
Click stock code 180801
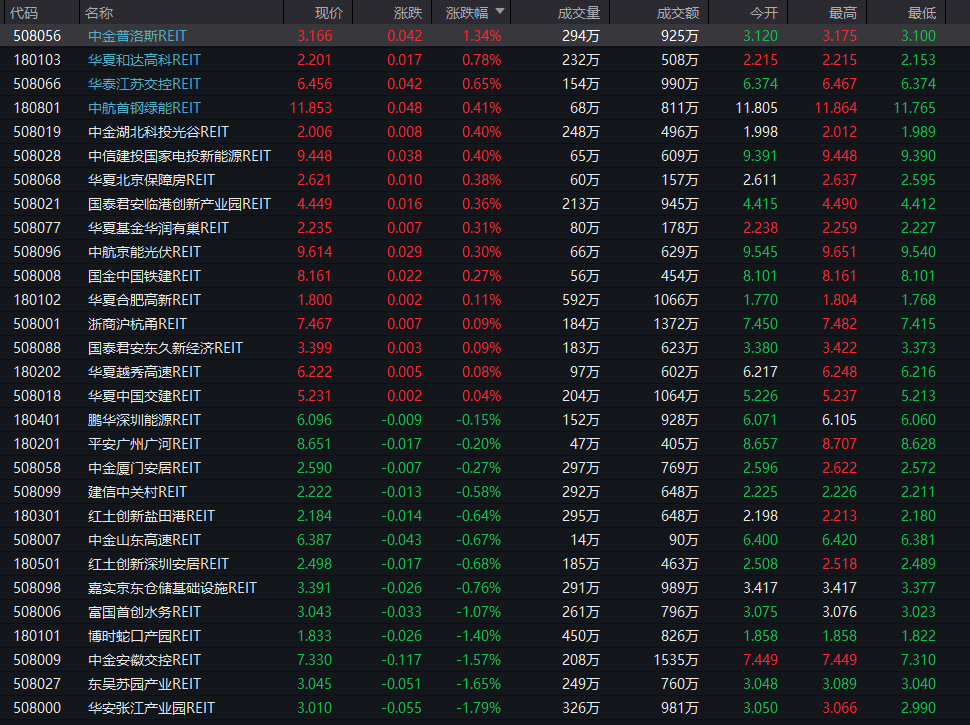click(x=37, y=108)
